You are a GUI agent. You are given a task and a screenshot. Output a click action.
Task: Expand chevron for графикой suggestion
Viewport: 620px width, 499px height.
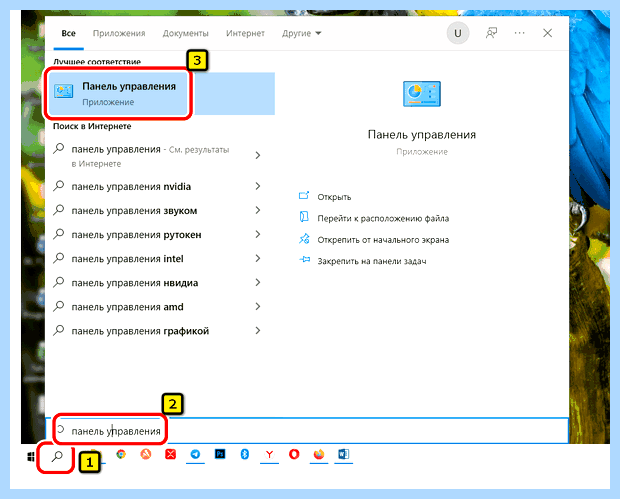pos(258,331)
